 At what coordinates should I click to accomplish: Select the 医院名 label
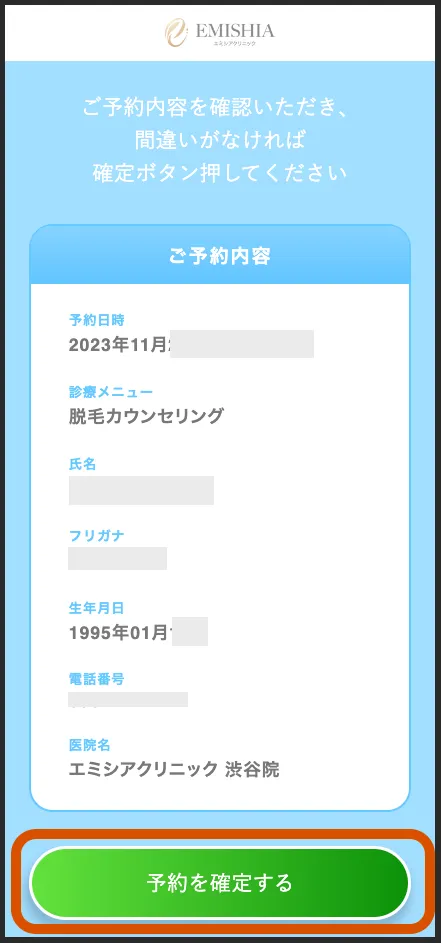click(90, 746)
